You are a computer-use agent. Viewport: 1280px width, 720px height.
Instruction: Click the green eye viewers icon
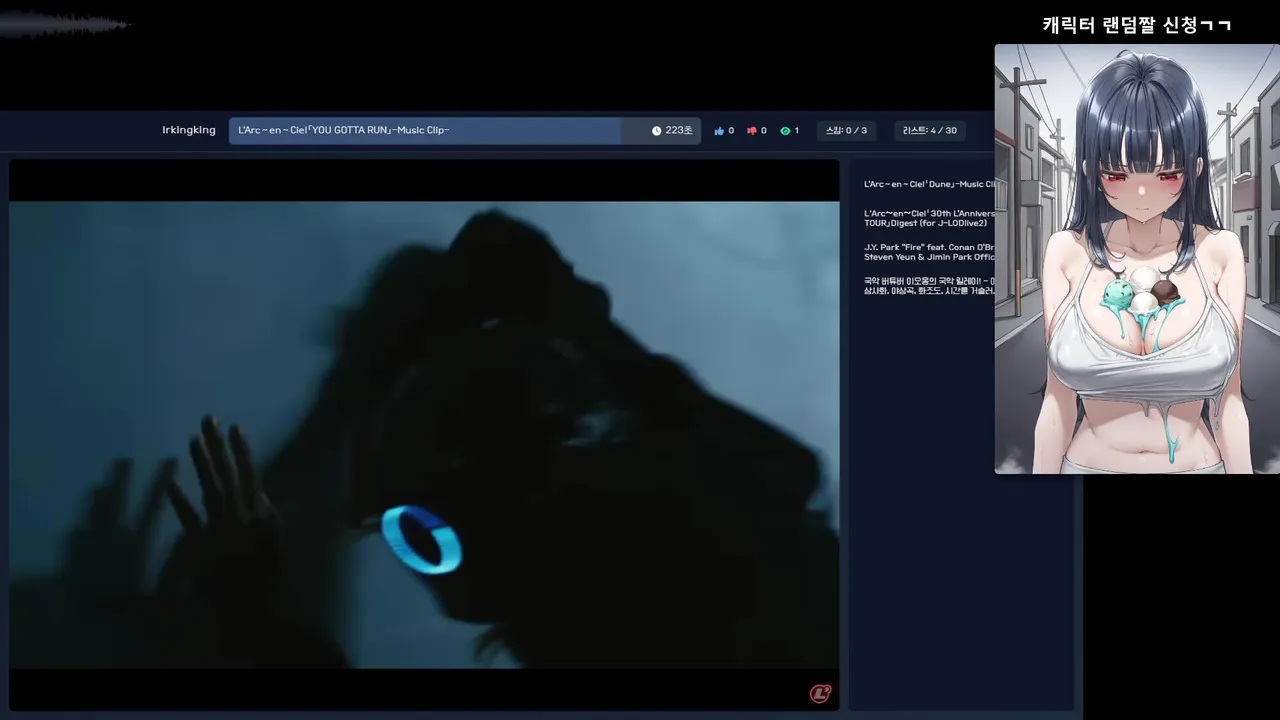[785, 131]
